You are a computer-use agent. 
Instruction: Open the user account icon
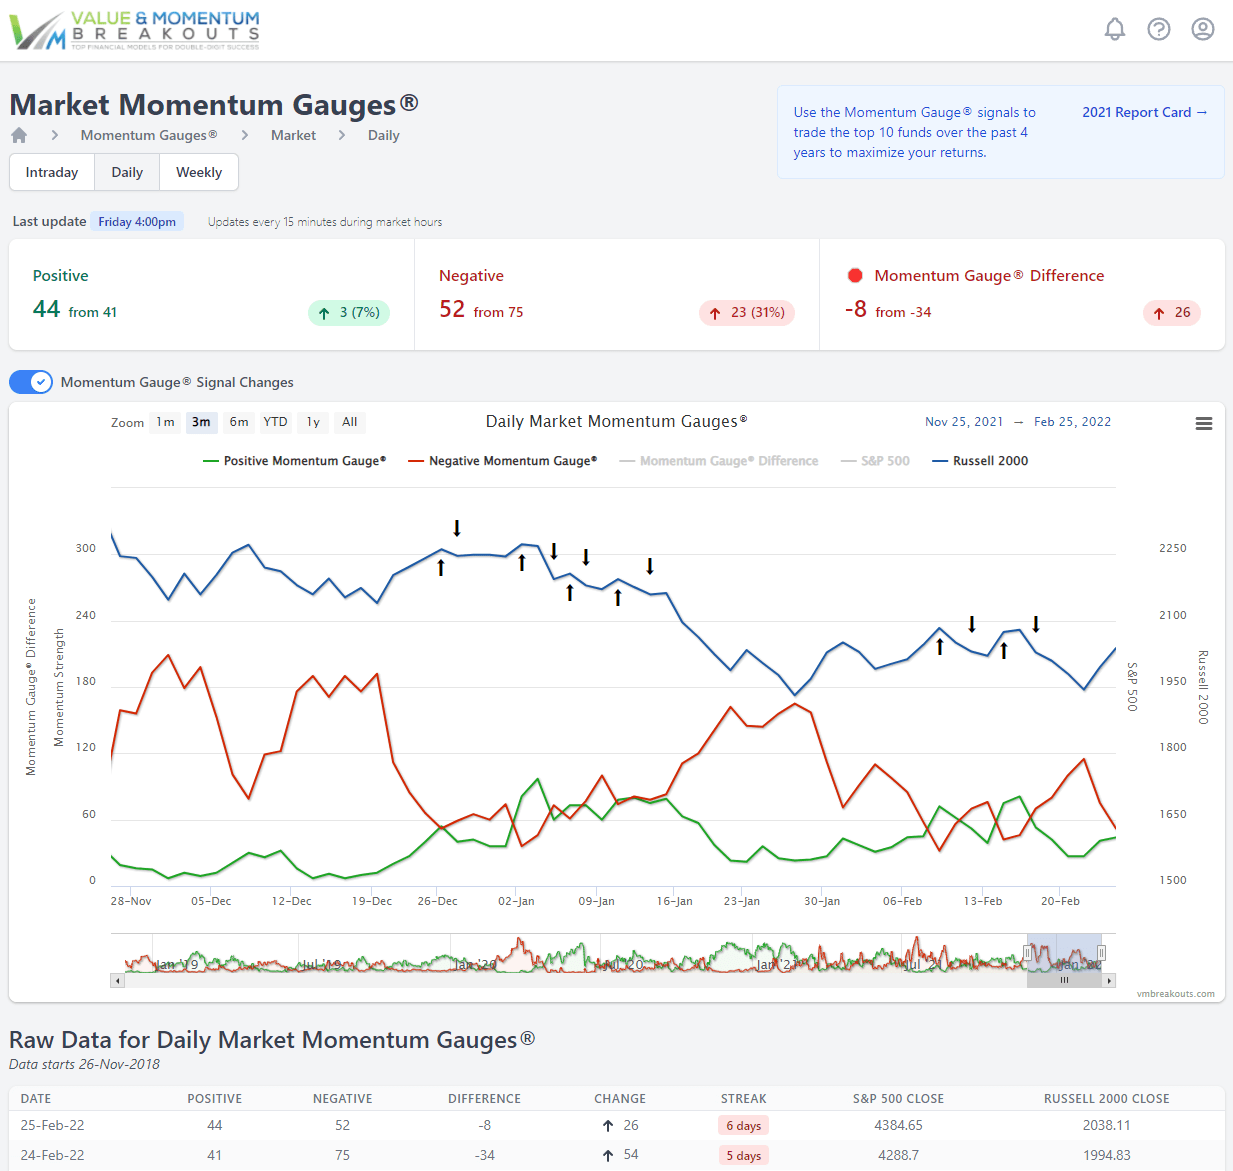[x=1202, y=29]
